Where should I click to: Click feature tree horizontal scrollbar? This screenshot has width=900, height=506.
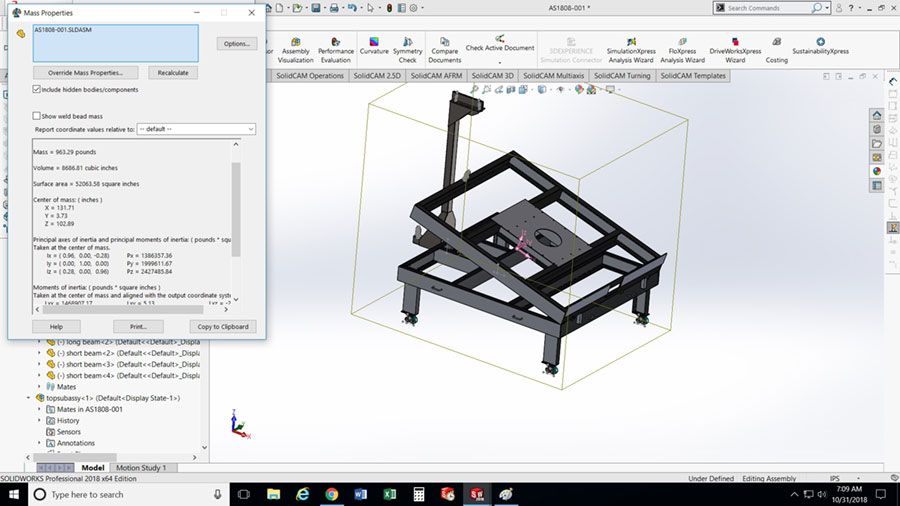75,457
